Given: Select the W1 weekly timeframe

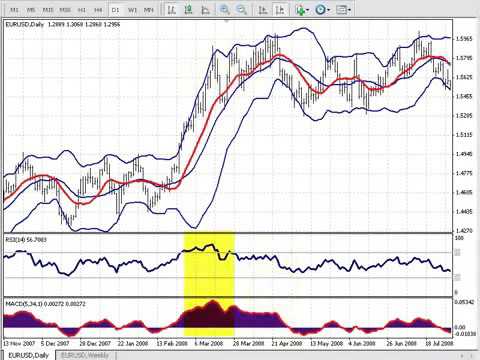Looking at the screenshot, I should pos(132,10).
